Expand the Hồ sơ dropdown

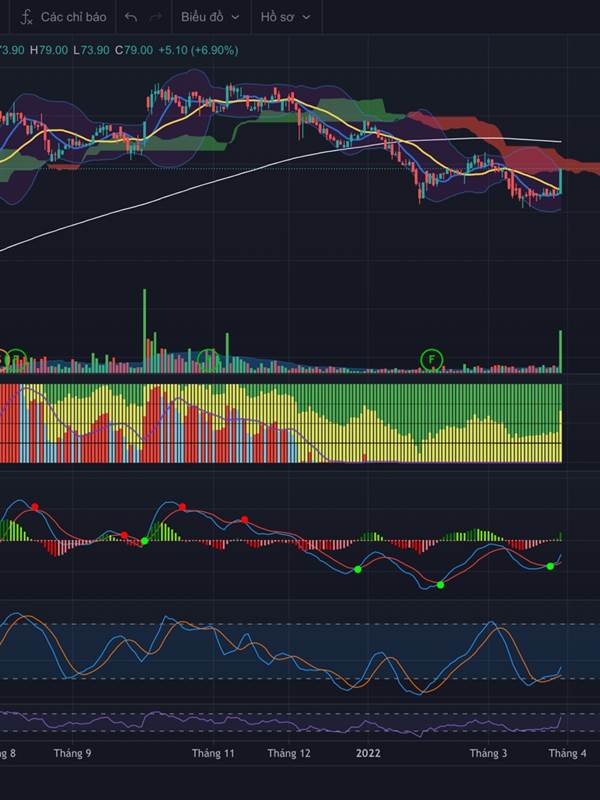[x=285, y=17]
